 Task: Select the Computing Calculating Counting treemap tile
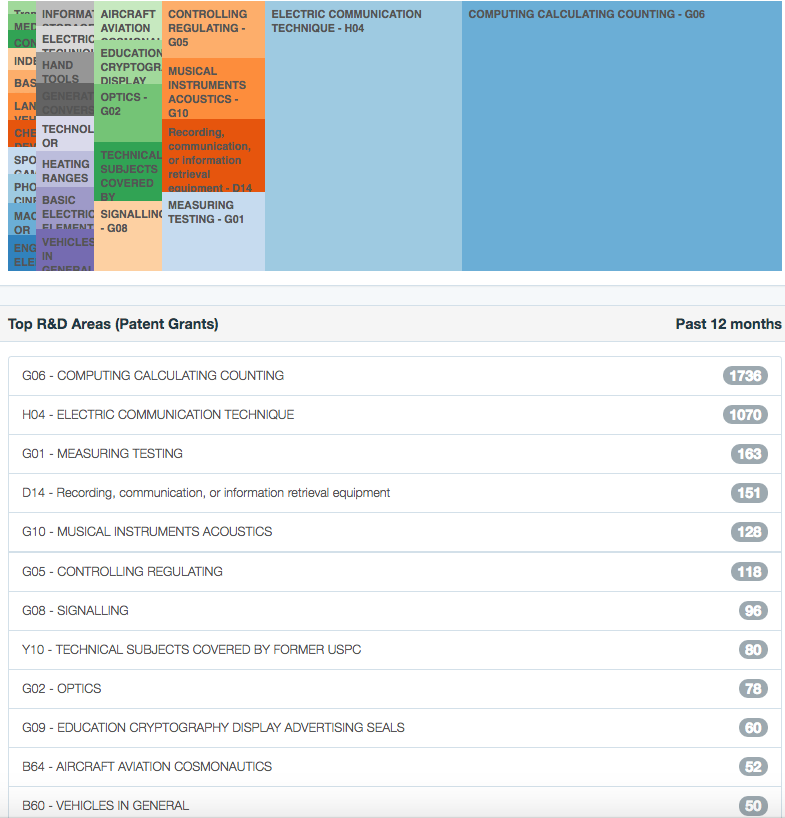(621, 135)
